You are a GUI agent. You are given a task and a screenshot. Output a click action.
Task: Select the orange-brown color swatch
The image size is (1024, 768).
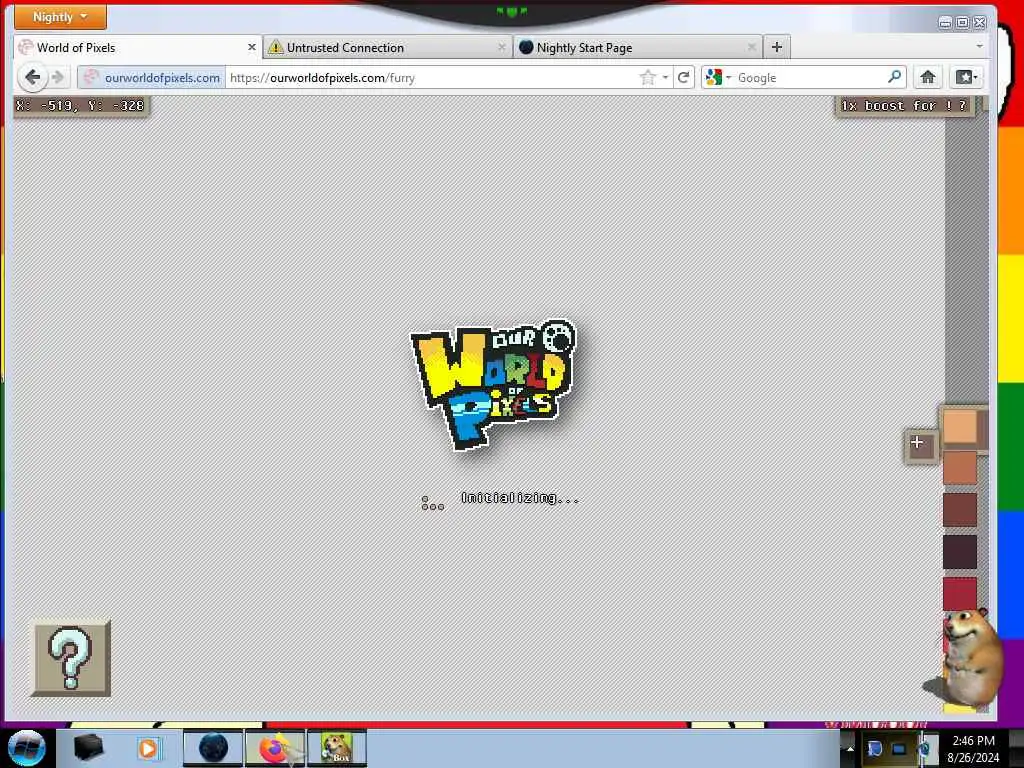pos(959,467)
